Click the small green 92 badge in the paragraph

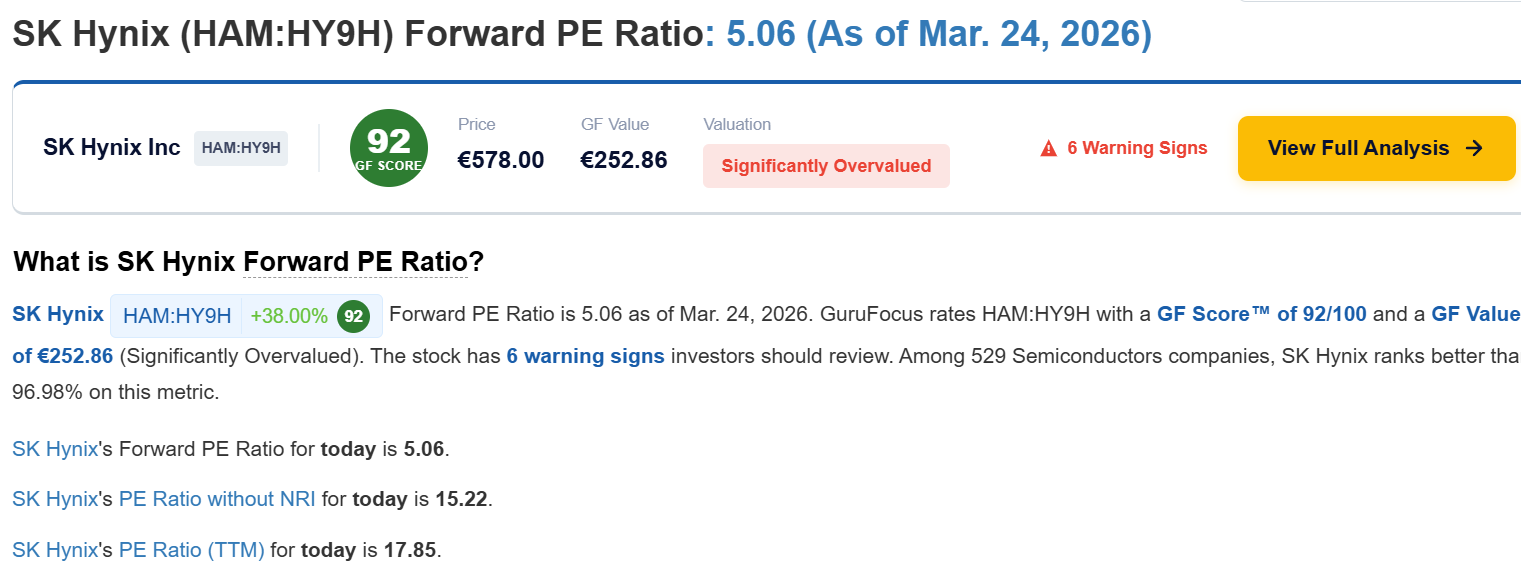point(353,316)
